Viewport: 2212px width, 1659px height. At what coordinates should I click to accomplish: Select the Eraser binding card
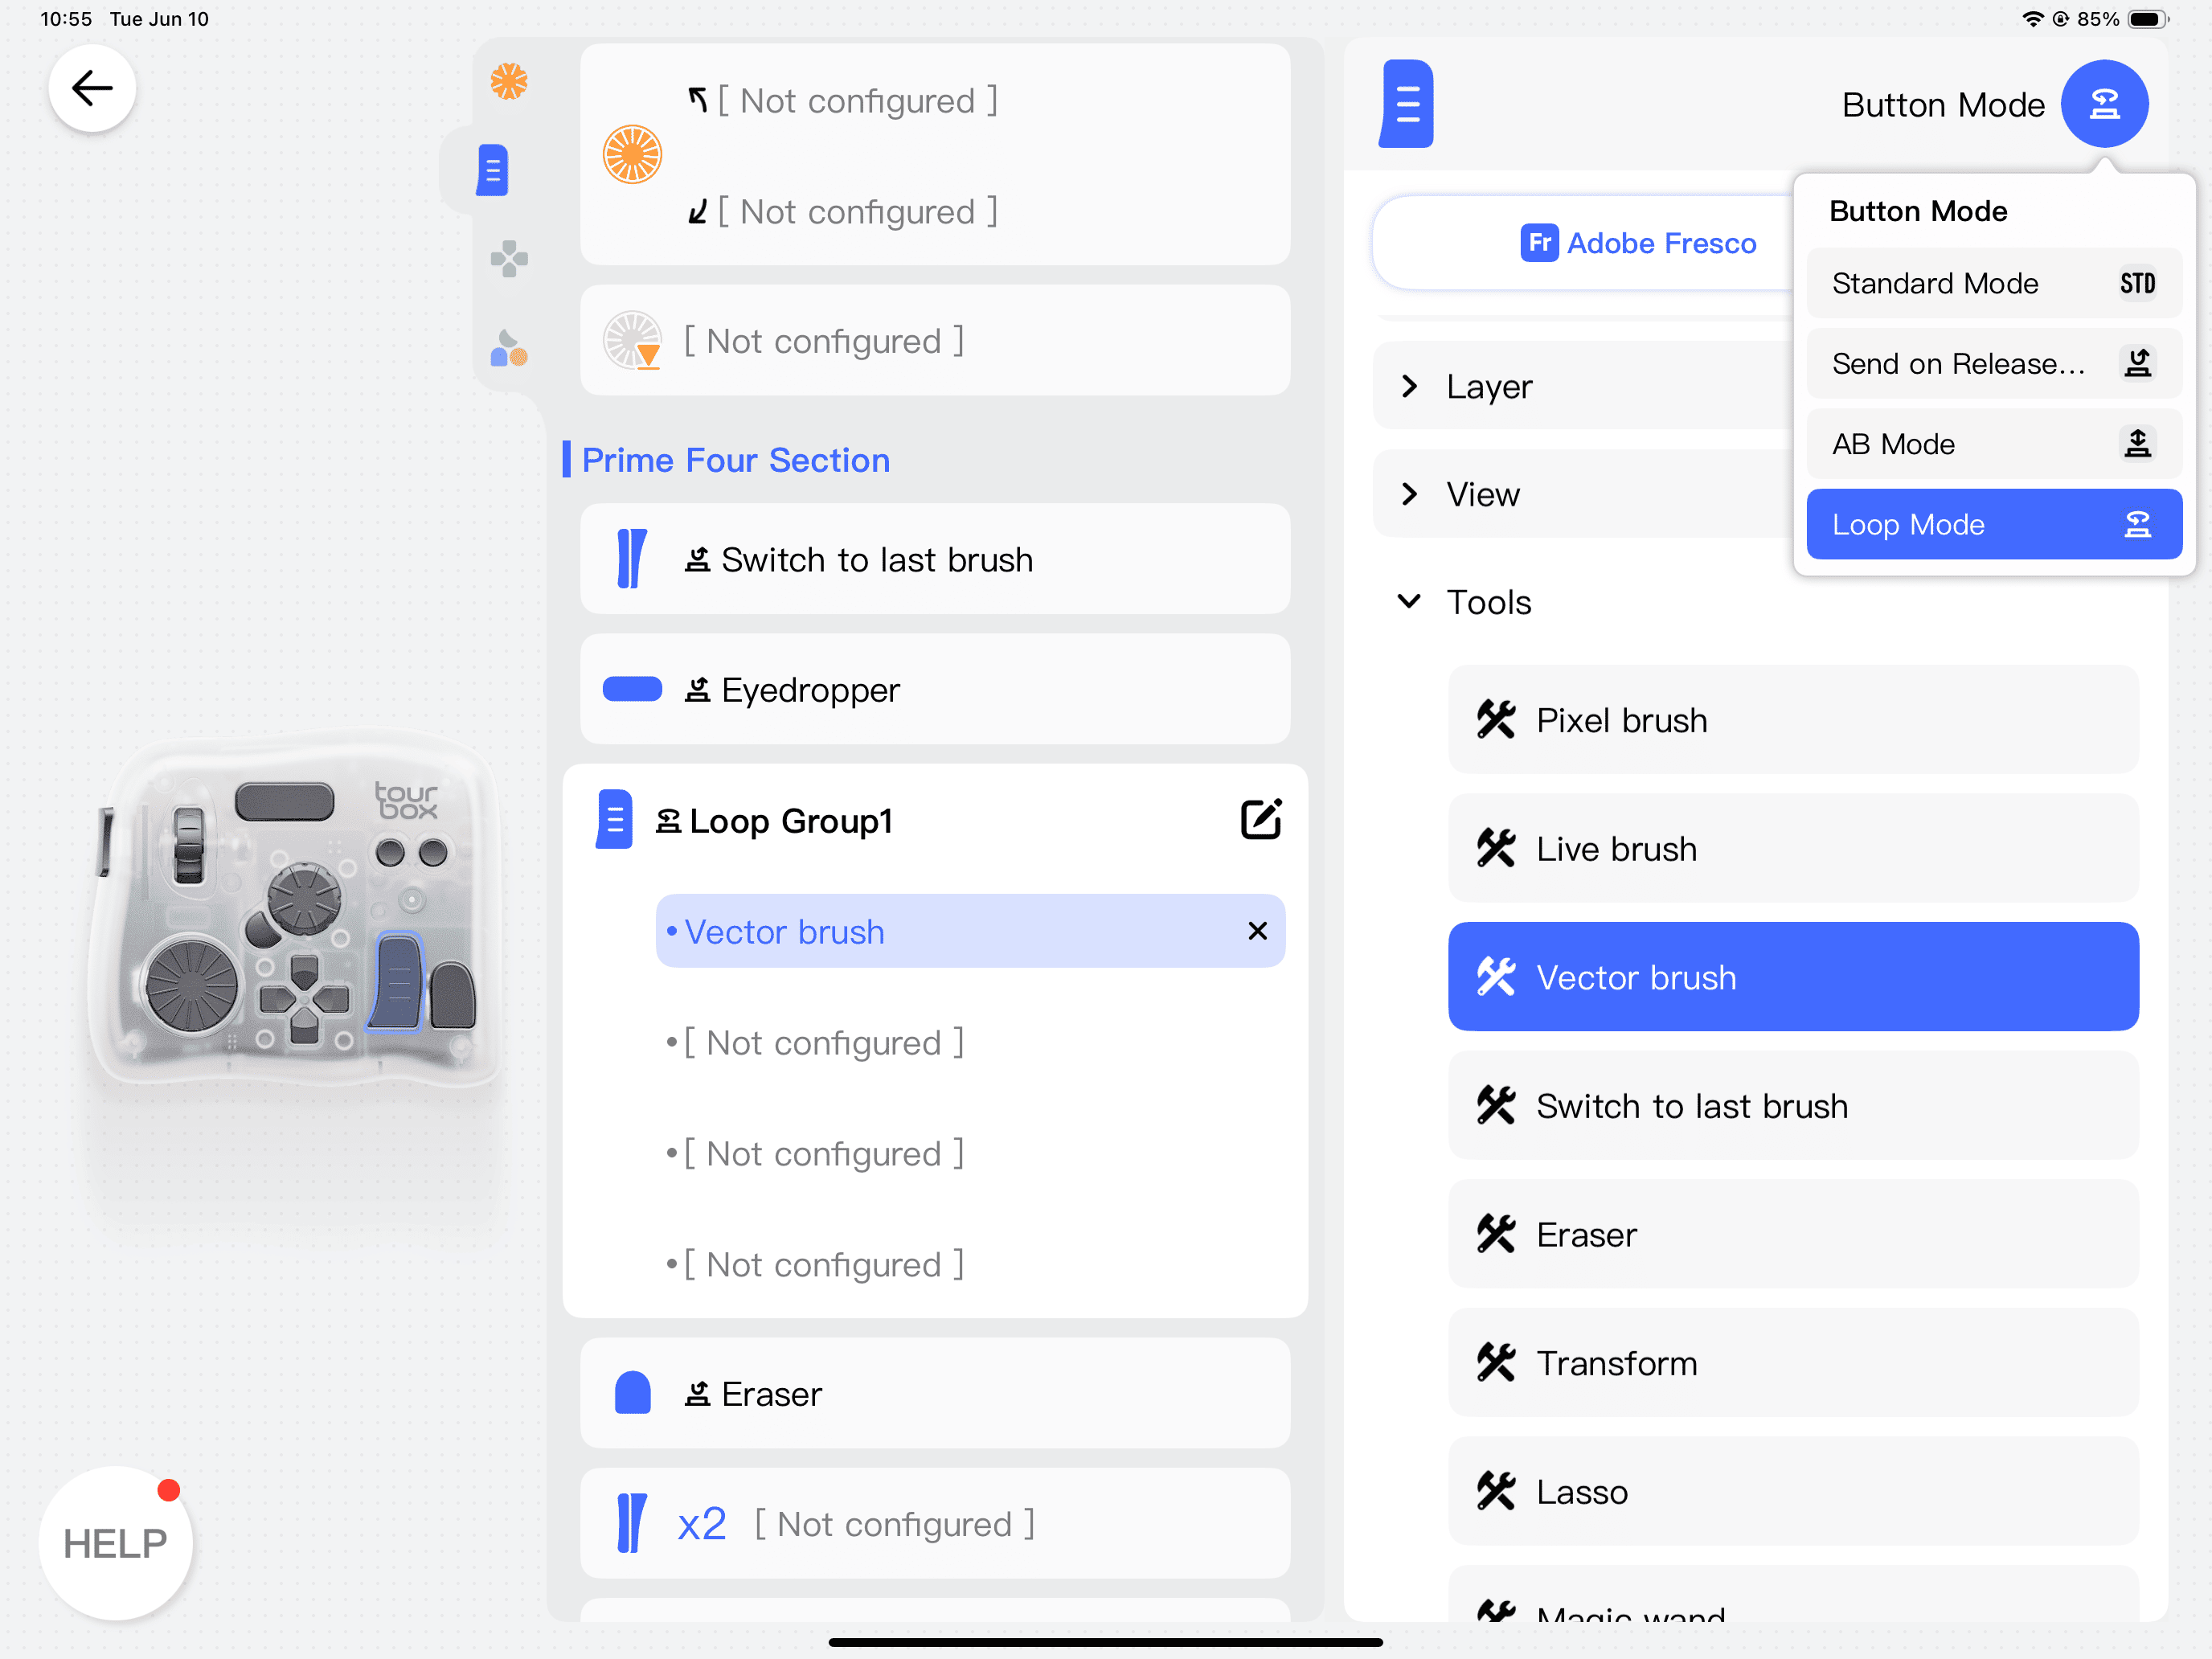click(x=935, y=1393)
